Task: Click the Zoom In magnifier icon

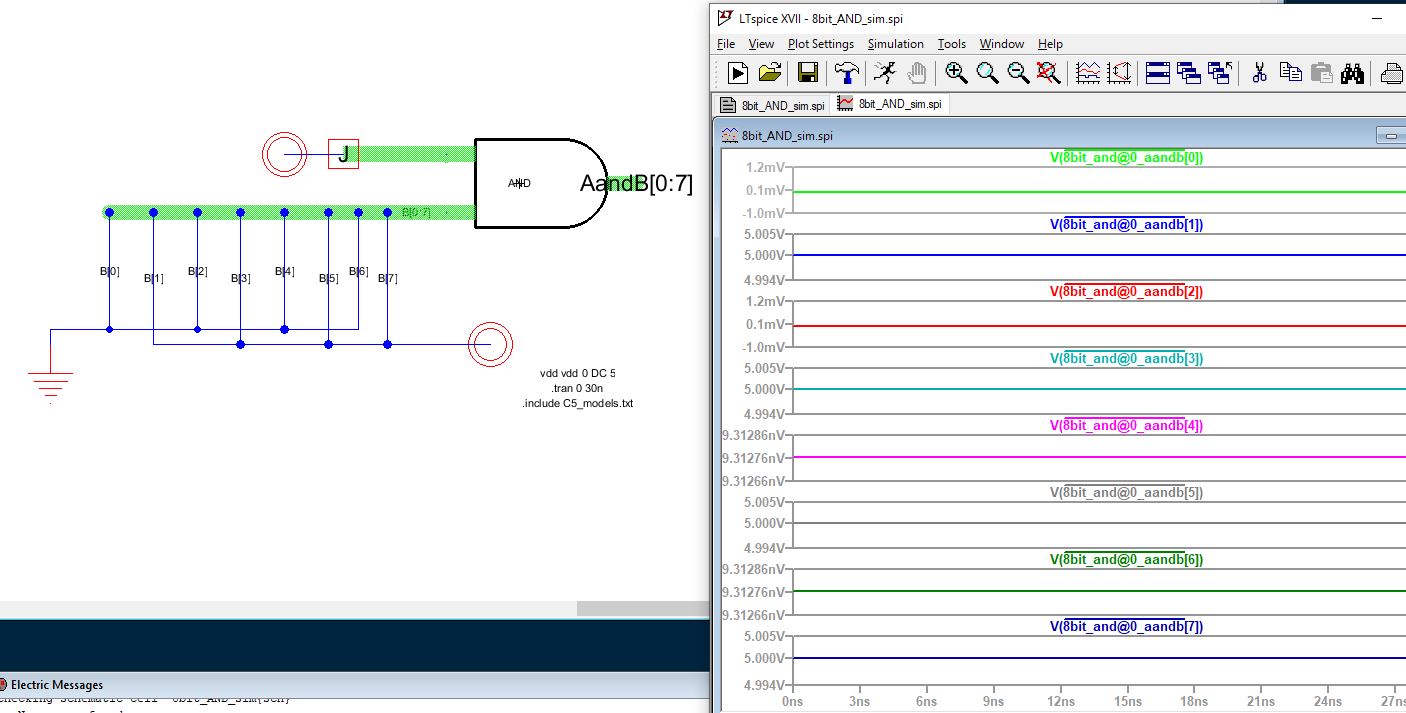Action: click(956, 73)
